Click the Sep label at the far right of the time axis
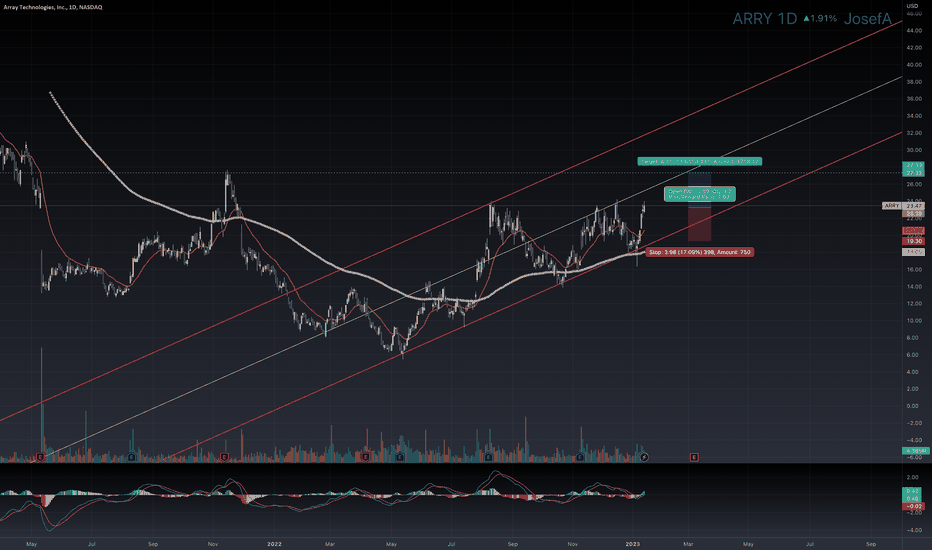 point(871,543)
